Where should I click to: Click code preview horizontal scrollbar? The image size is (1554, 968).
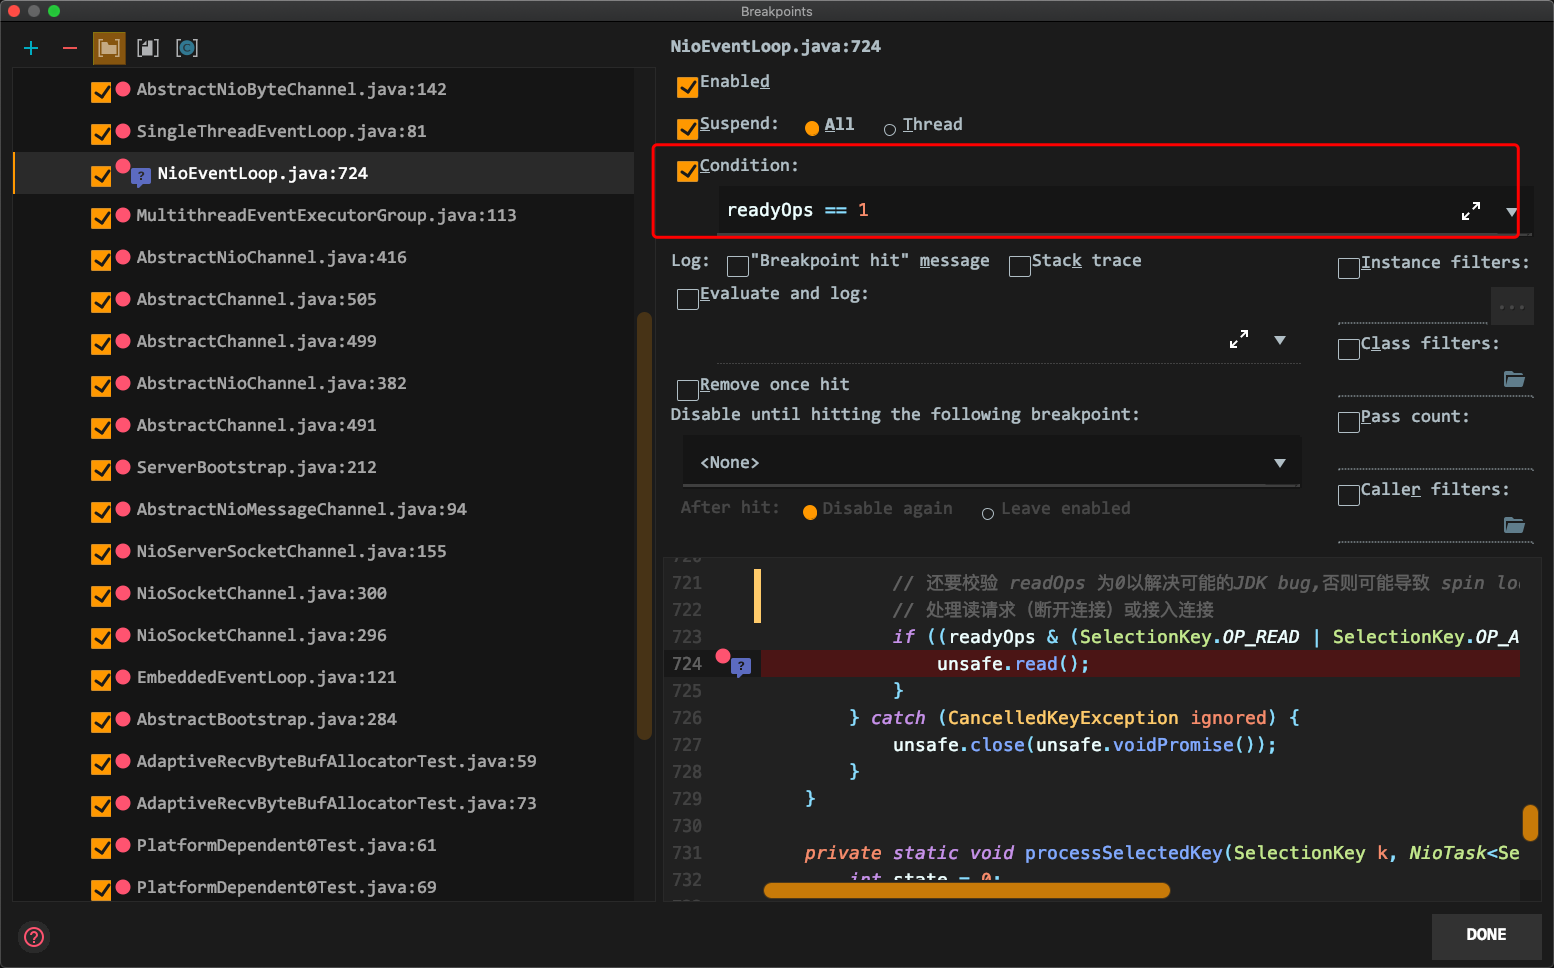(966, 890)
